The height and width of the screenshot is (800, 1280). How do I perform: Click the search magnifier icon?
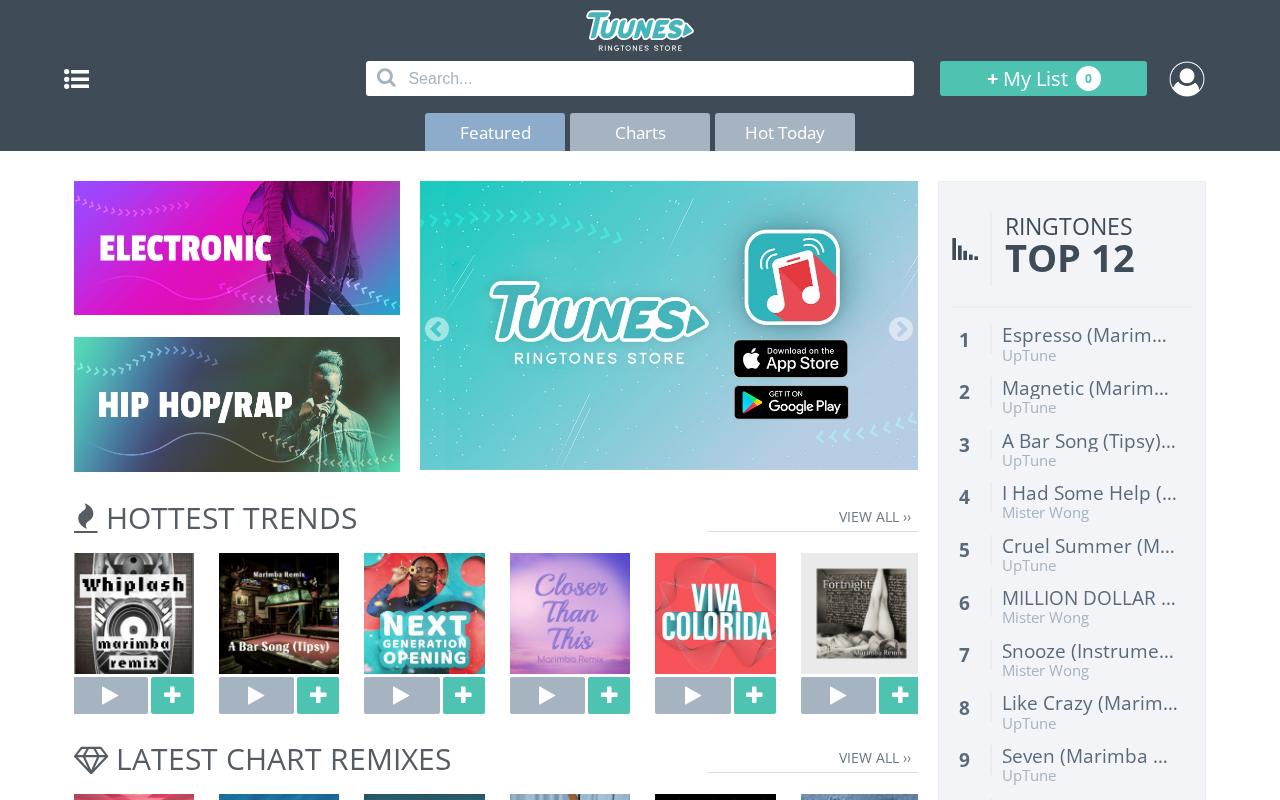pyautogui.click(x=386, y=78)
